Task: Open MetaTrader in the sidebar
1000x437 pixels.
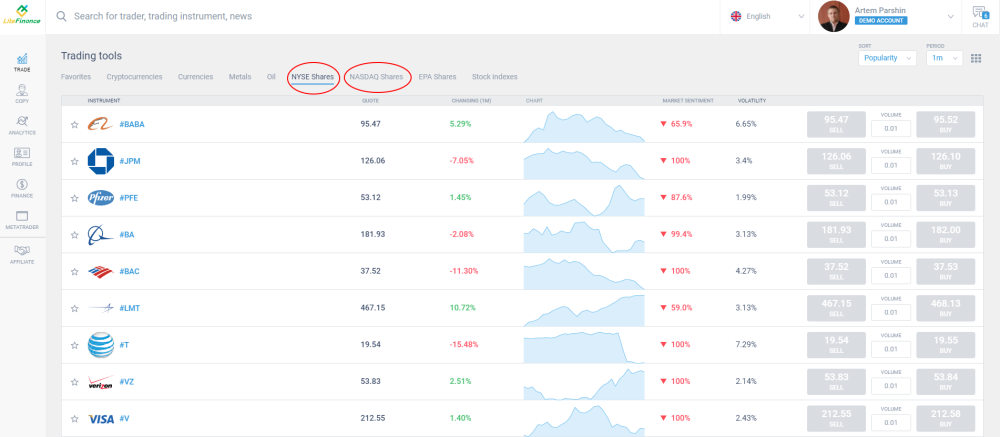Action: (x=22, y=220)
